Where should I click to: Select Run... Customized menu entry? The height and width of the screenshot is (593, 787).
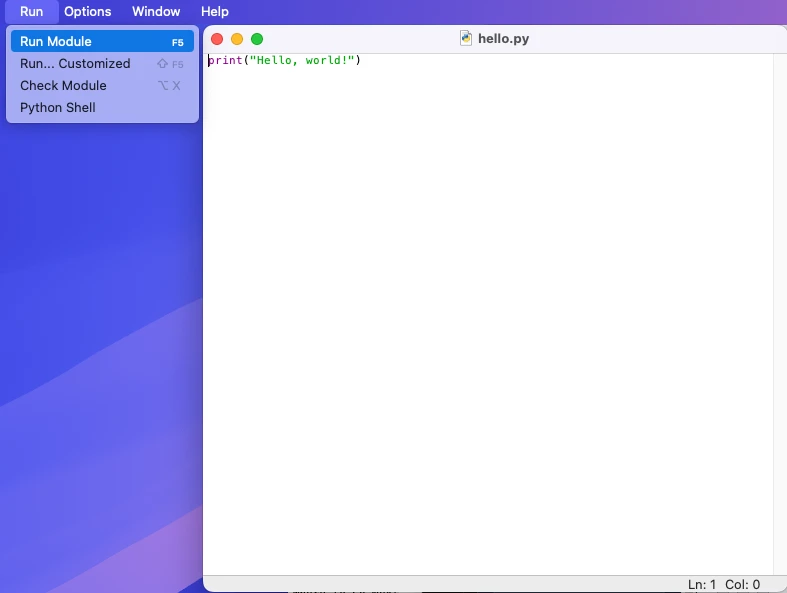pyautogui.click(x=102, y=64)
